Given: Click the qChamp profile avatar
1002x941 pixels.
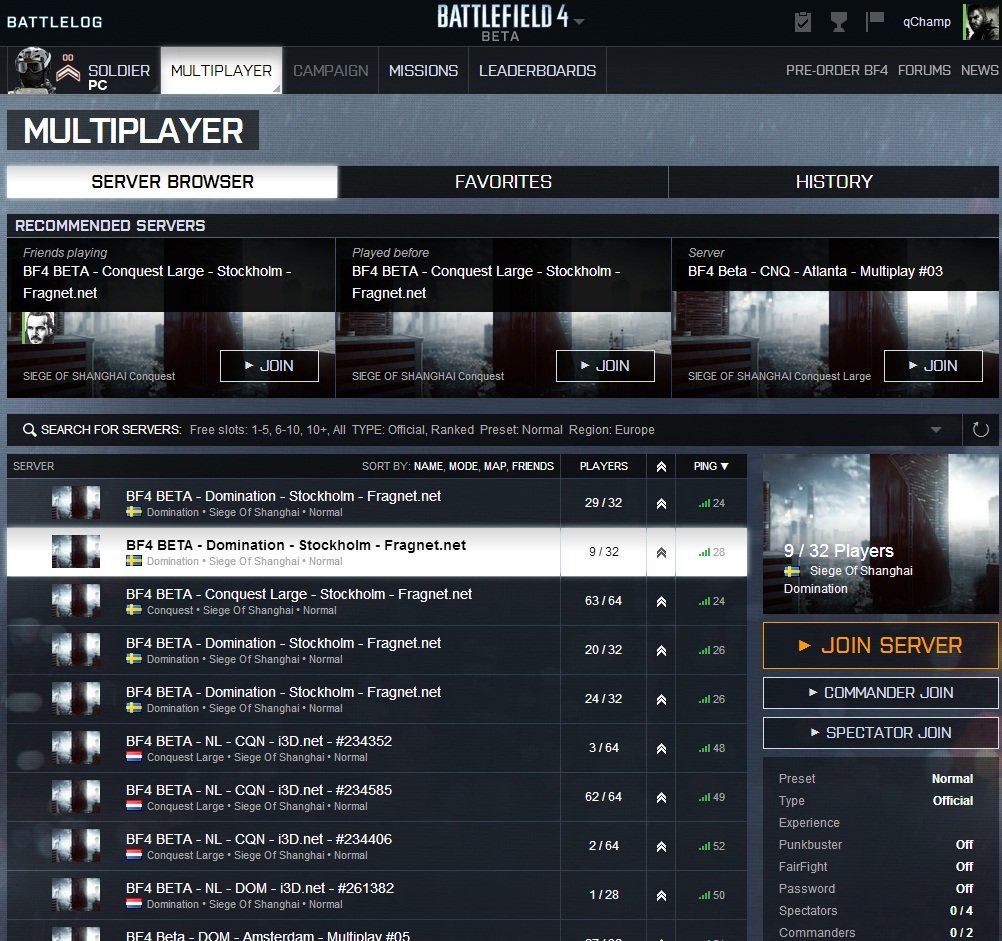Looking at the screenshot, I should [x=980, y=22].
